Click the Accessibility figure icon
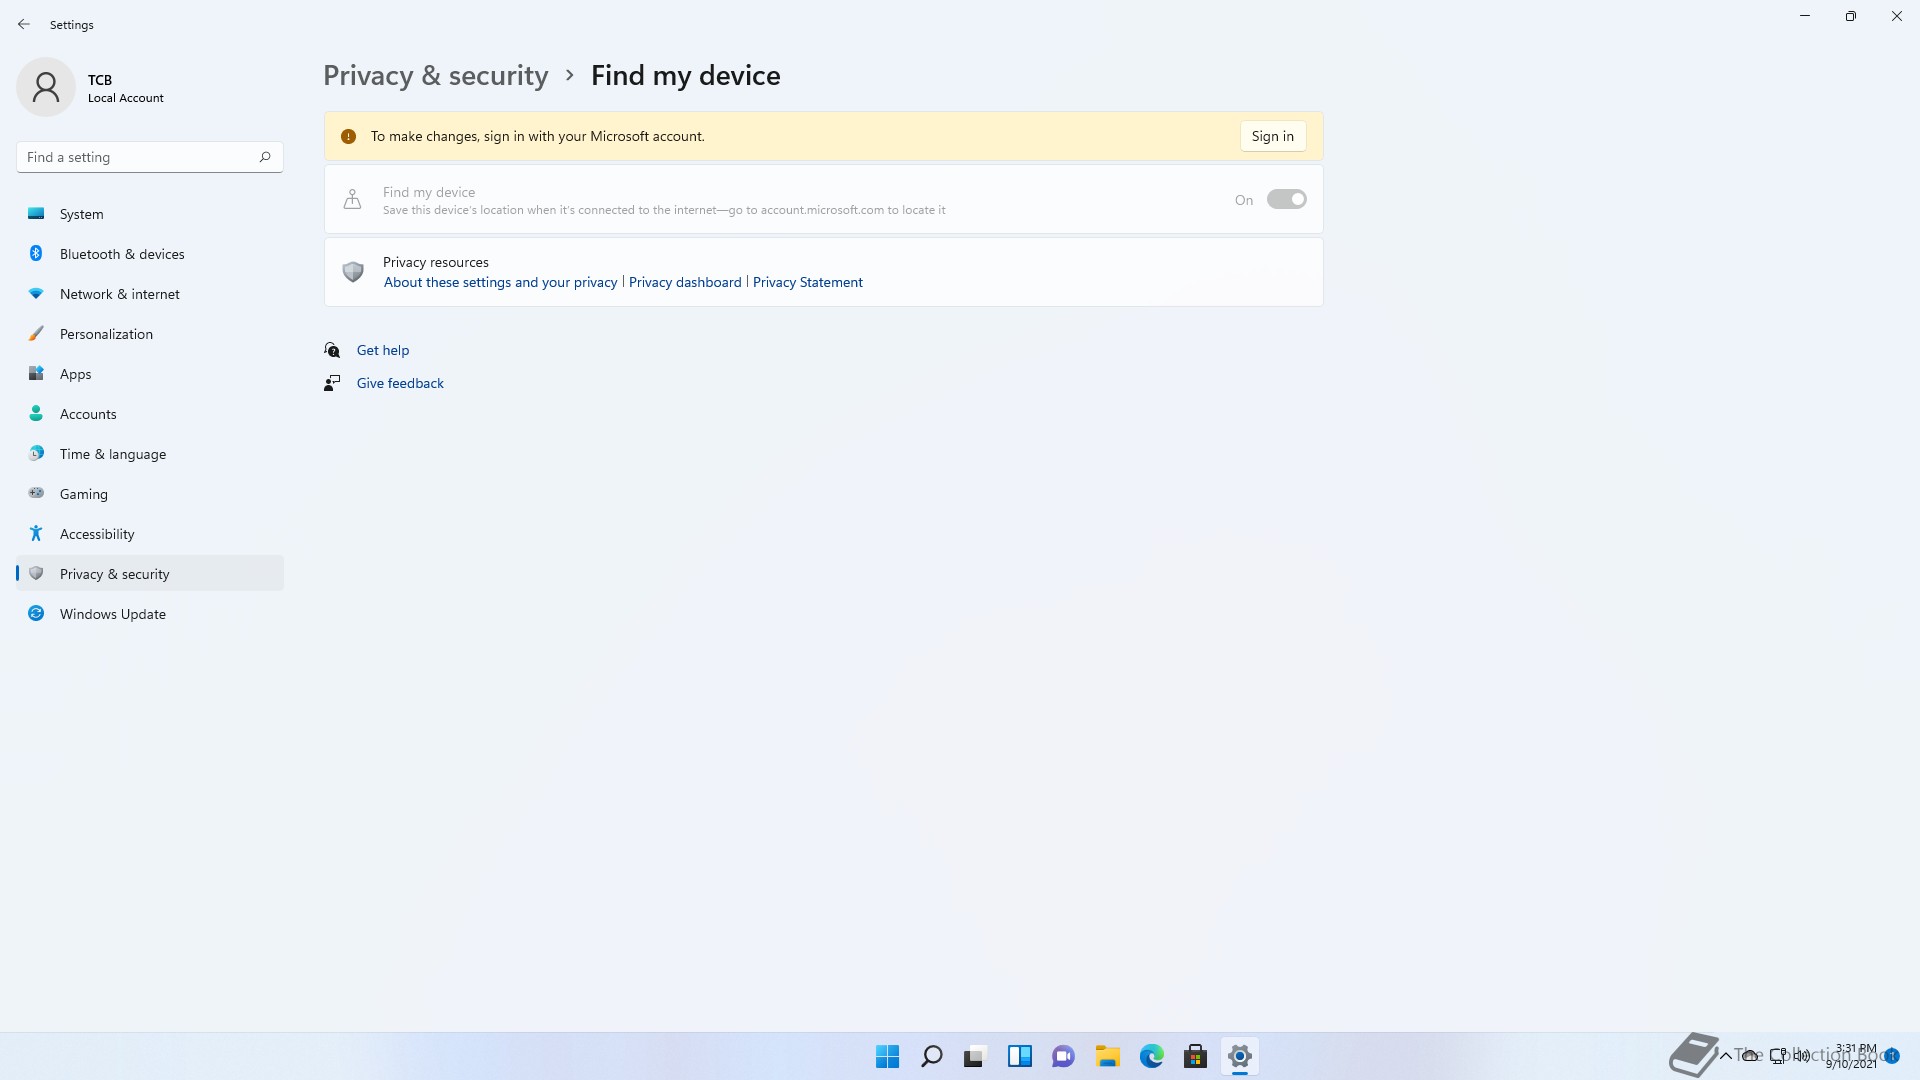Image resolution: width=1920 pixels, height=1080 pixels. pyautogui.click(x=36, y=533)
